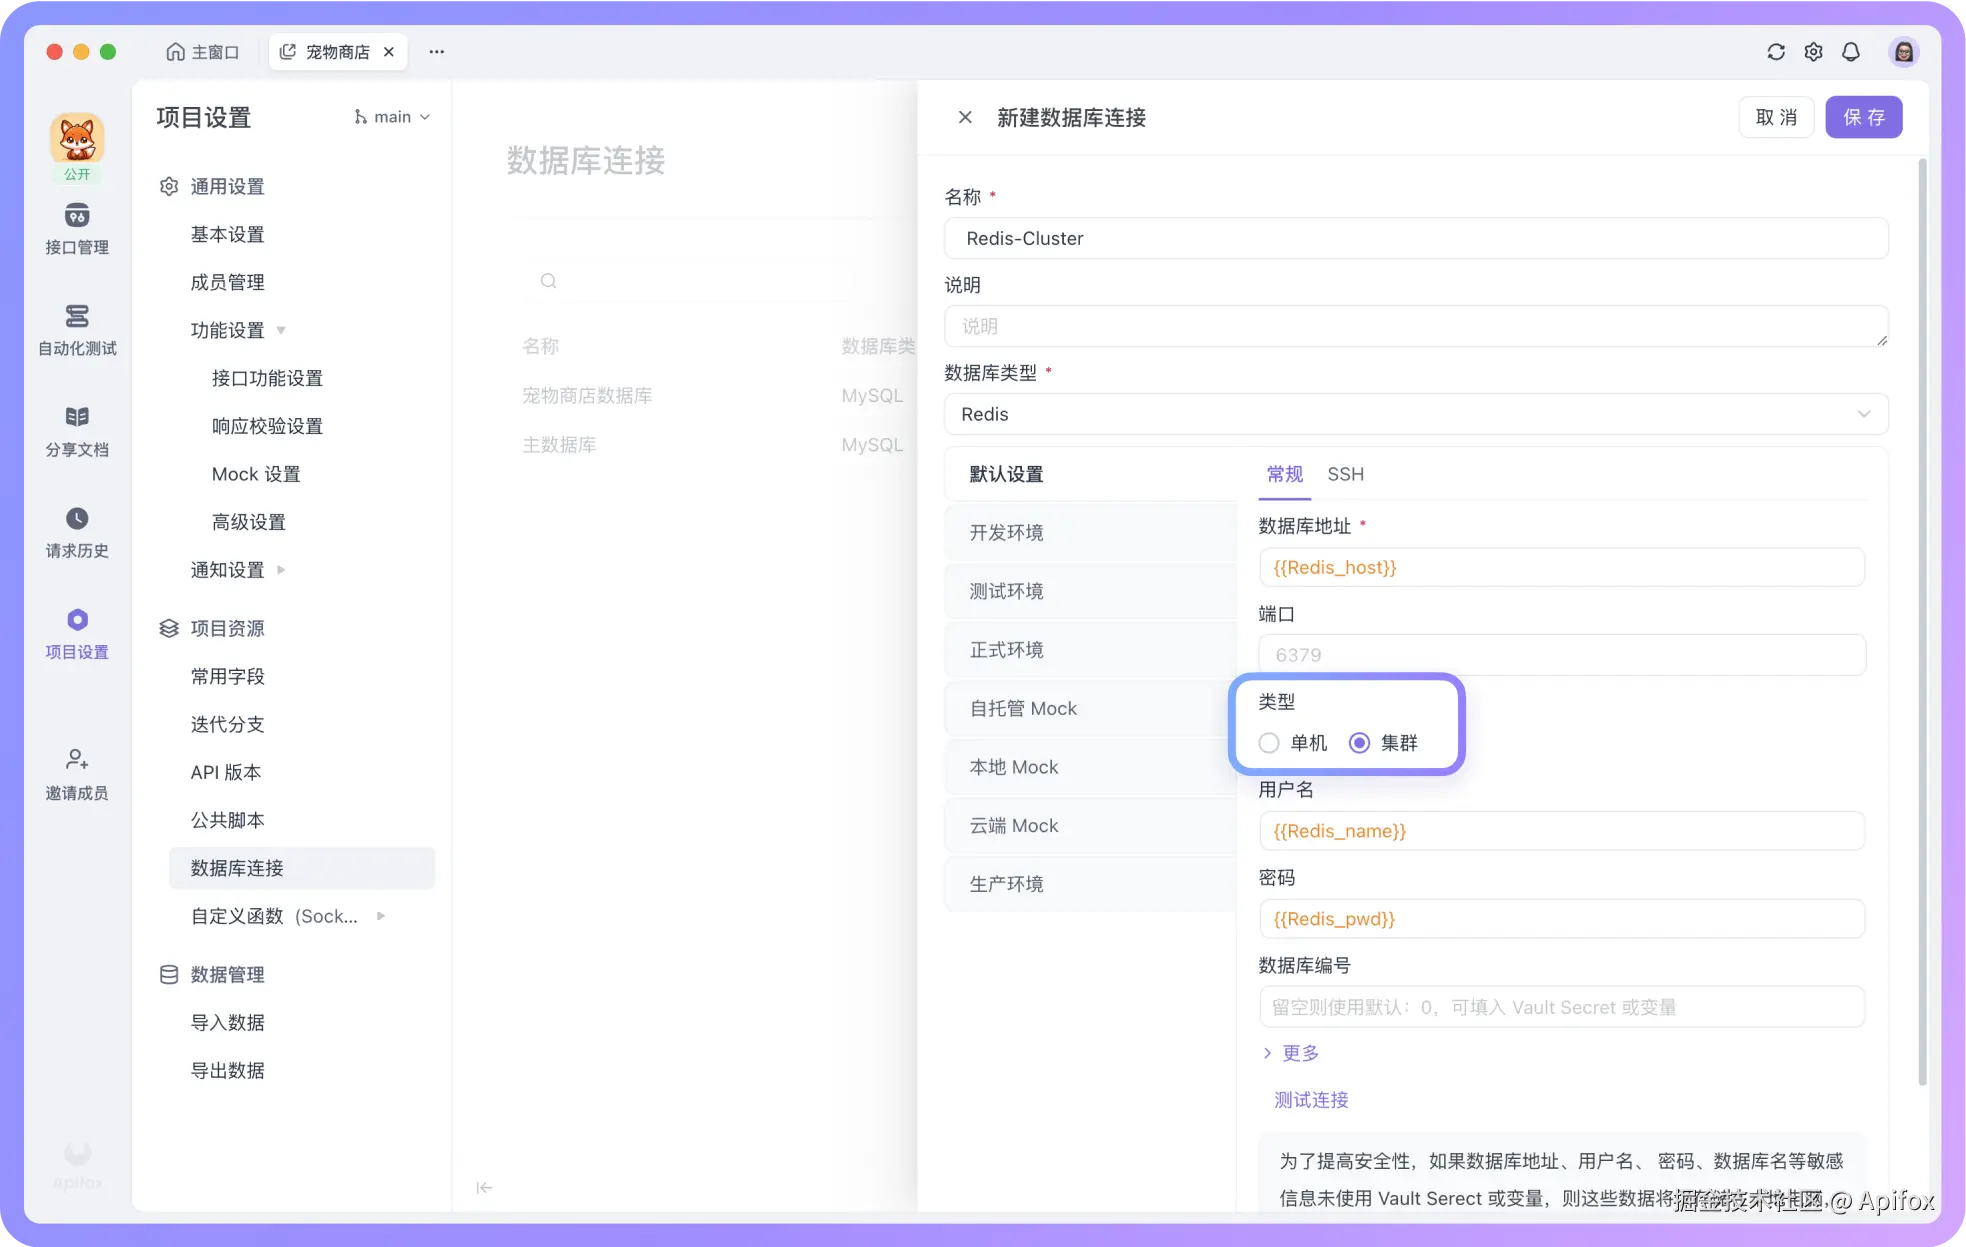This screenshot has width=1966, height=1247.
Task: View 请求历史 from the sidebar
Action: (77, 533)
